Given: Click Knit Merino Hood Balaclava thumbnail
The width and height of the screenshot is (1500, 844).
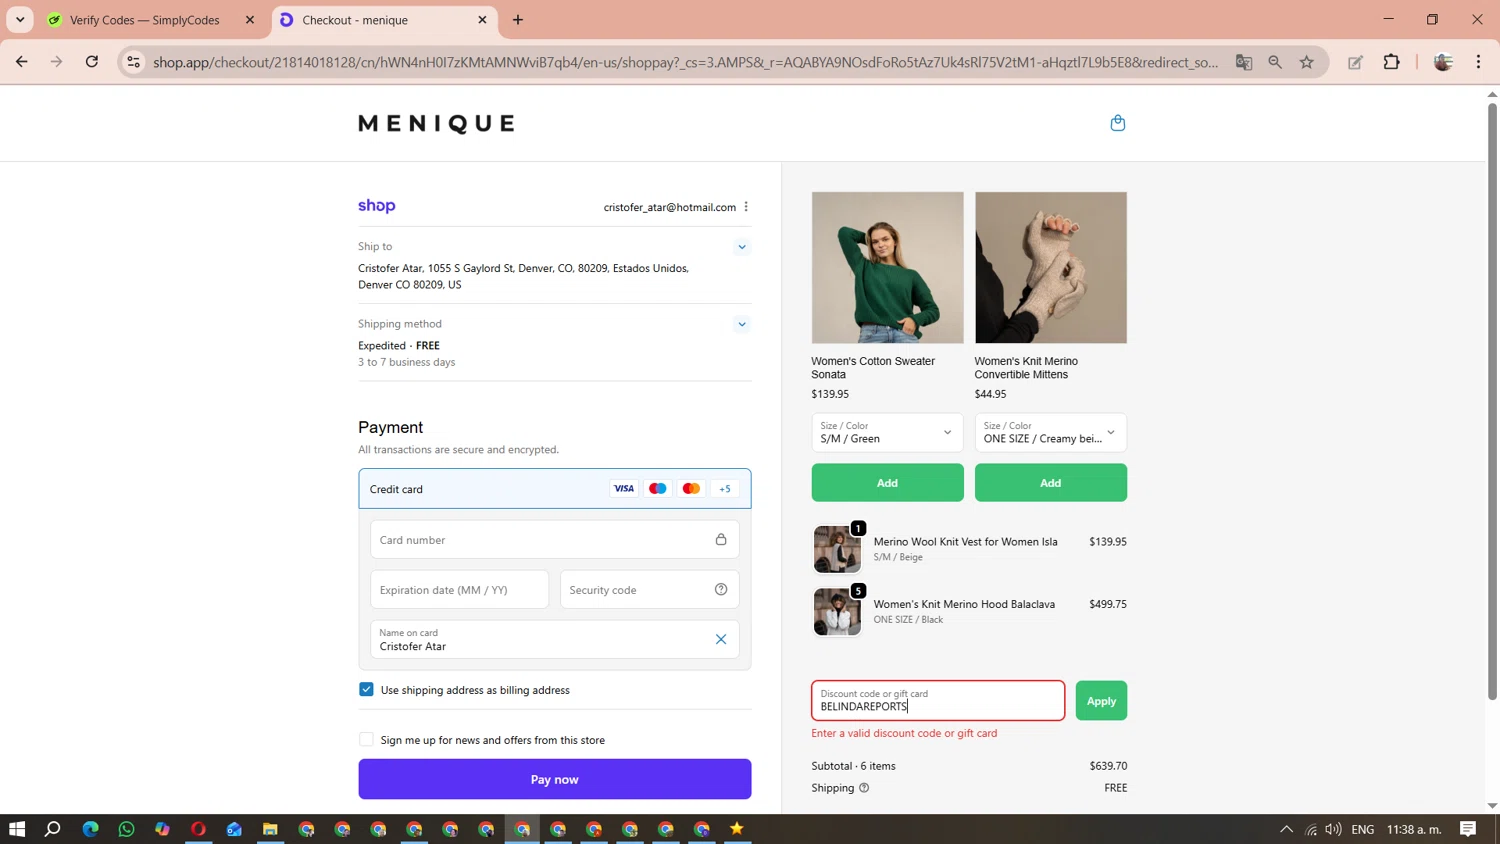Looking at the screenshot, I should [x=837, y=611].
